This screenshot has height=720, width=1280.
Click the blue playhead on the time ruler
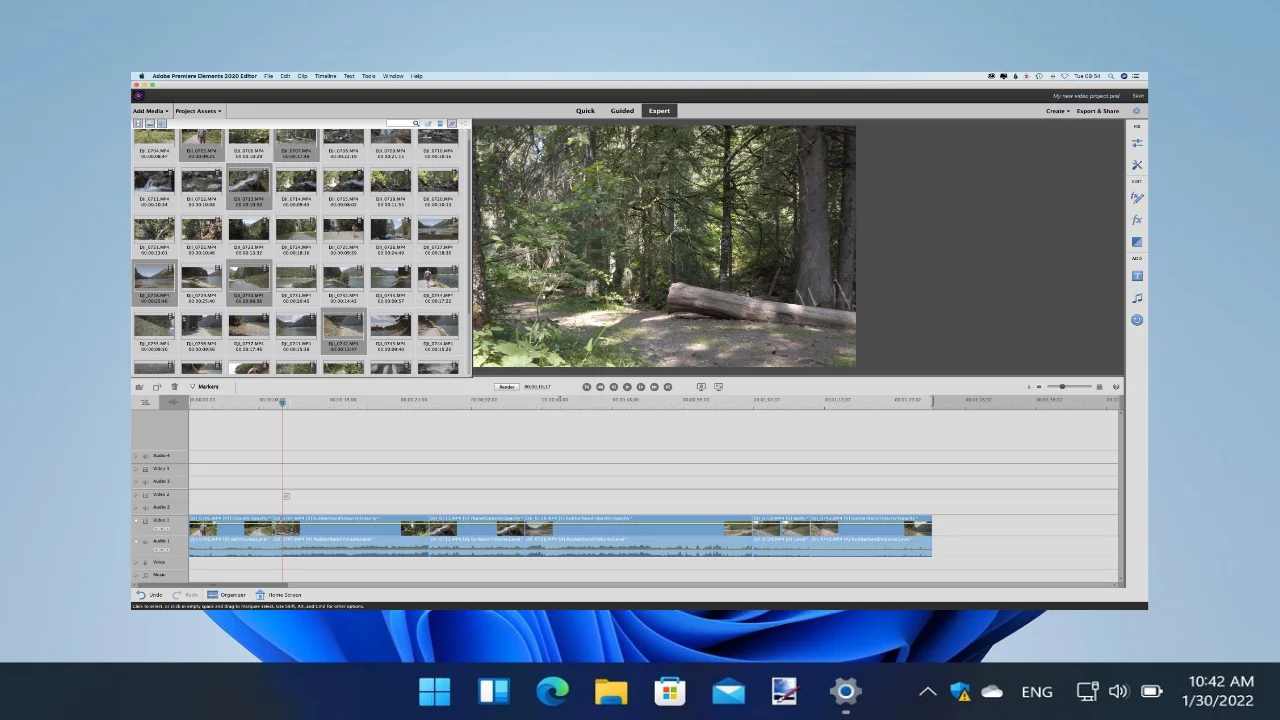(x=282, y=402)
